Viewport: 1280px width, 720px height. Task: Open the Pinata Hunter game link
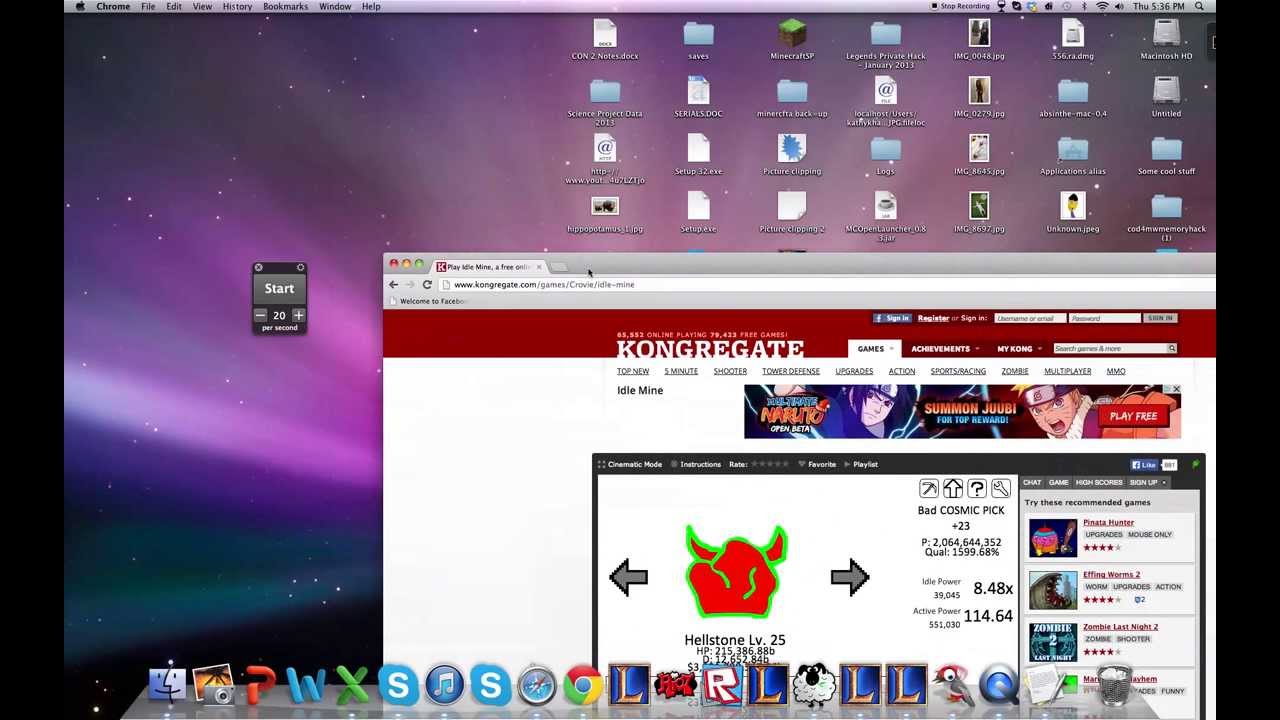[1108, 522]
